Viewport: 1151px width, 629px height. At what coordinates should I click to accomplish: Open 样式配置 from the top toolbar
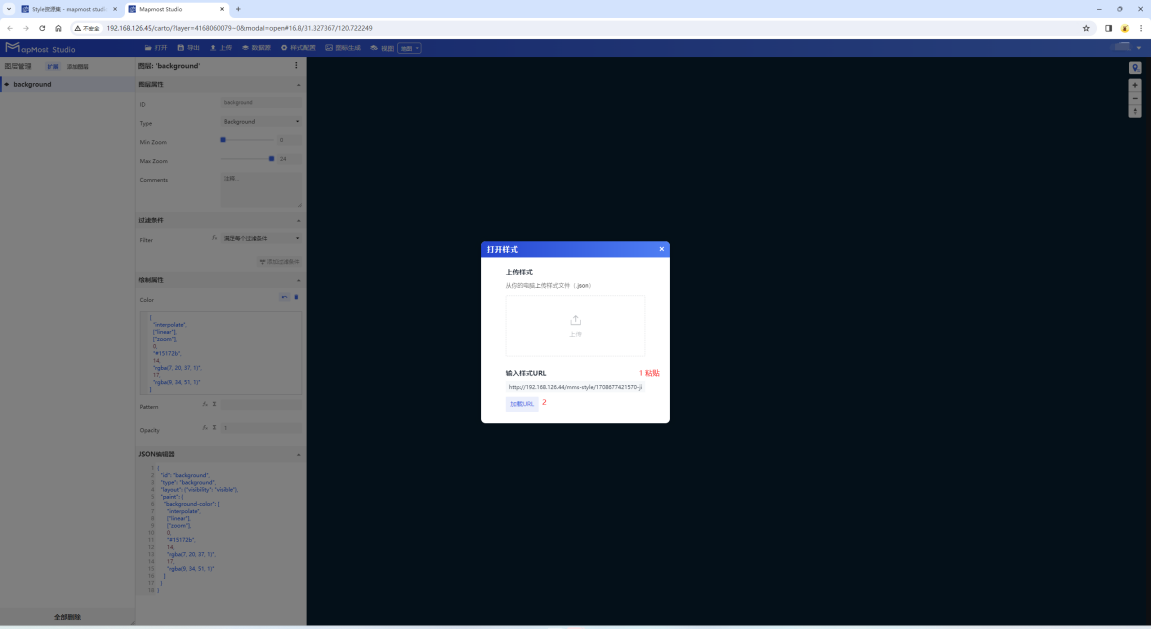[x=298, y=48]
